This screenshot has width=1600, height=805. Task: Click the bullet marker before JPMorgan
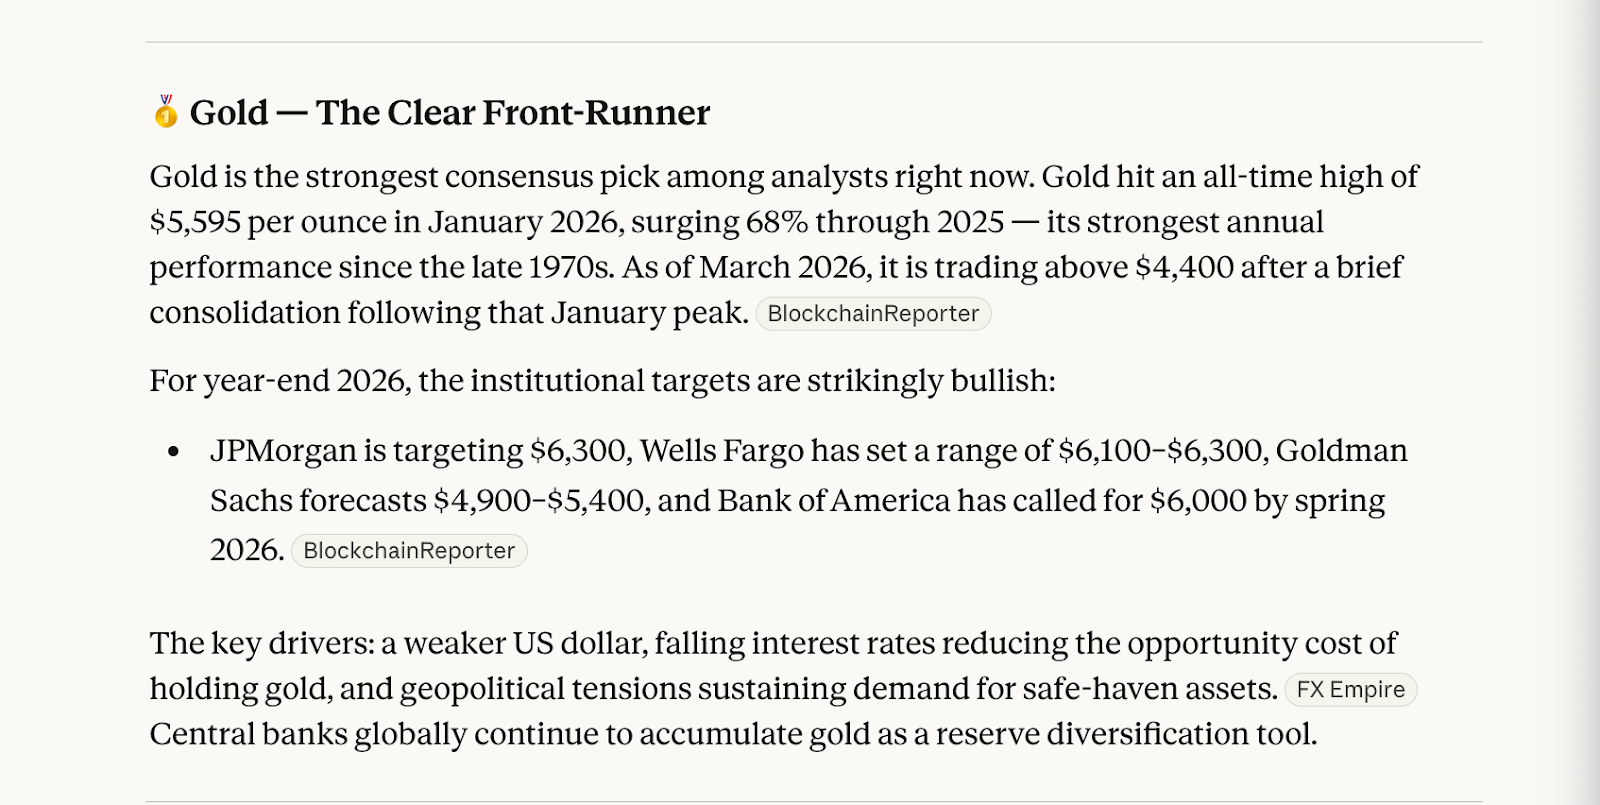point(174,452)
